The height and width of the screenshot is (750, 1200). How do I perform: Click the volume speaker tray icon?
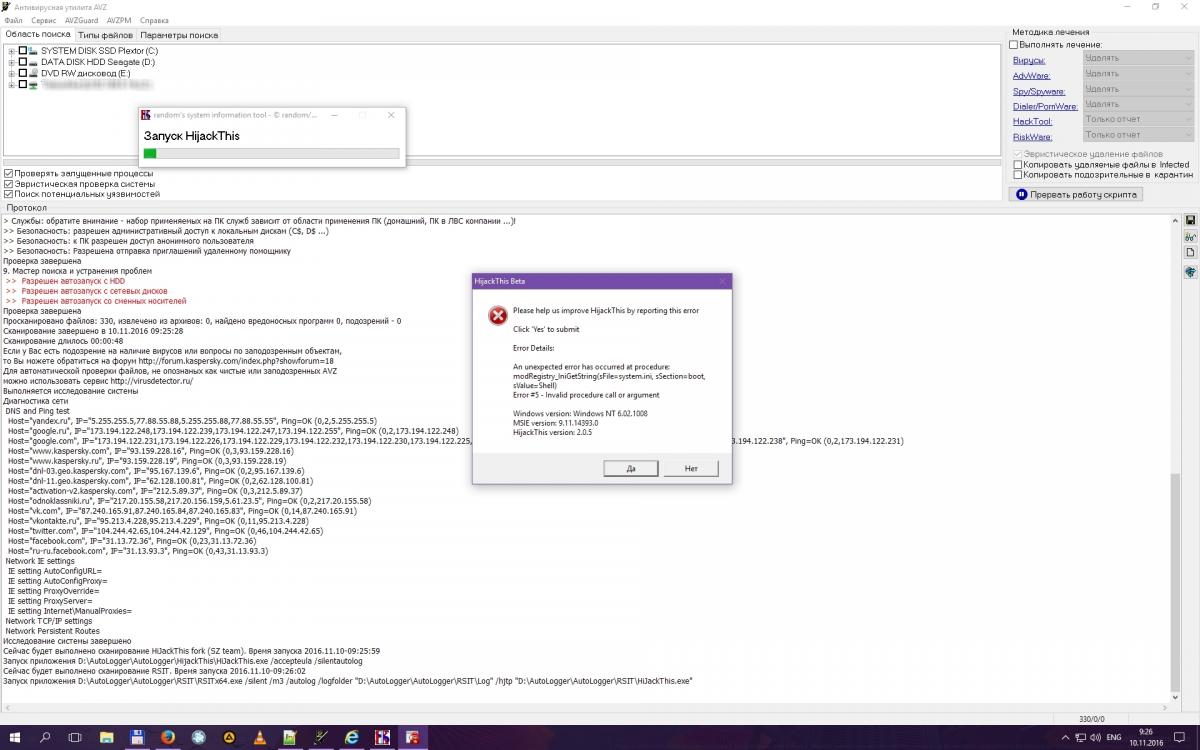(1093, 737)
